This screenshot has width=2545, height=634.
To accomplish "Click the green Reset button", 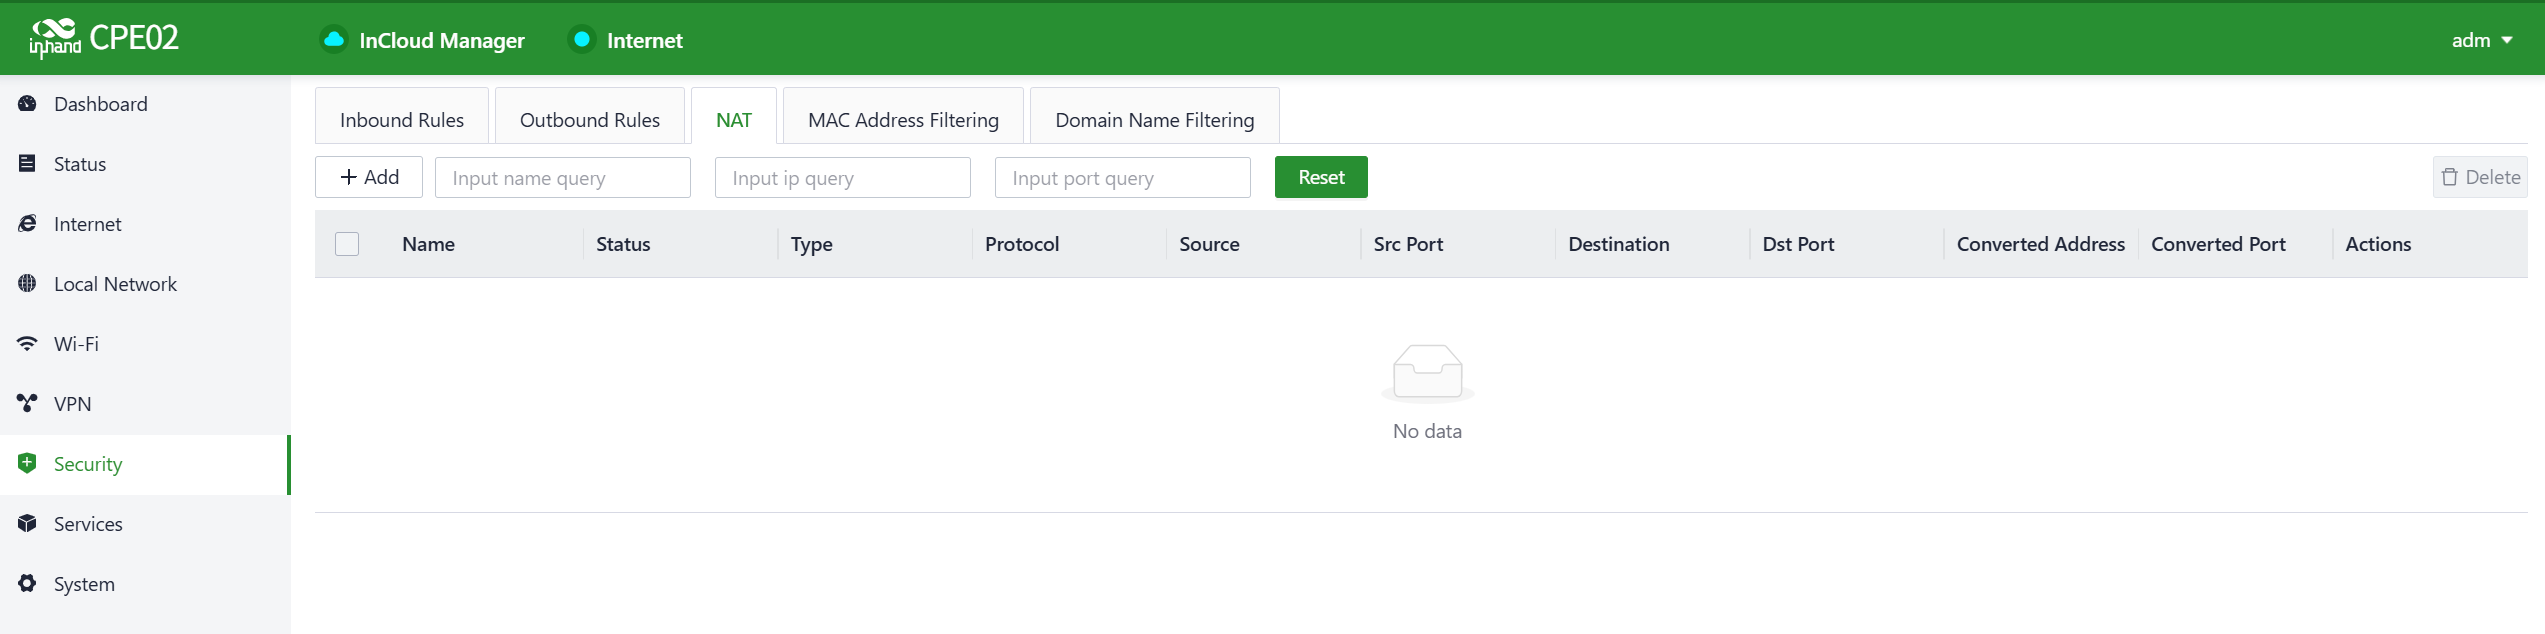I will (1320, 177).
